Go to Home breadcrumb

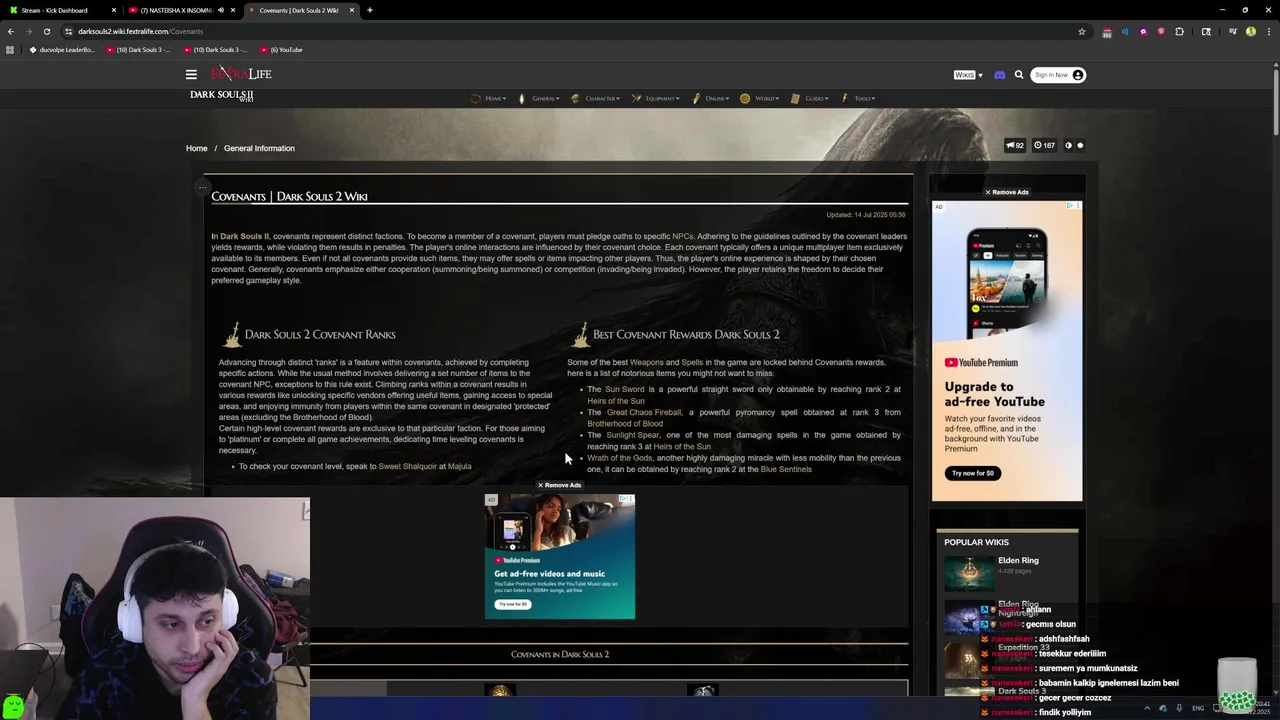[x=196, y=148]
